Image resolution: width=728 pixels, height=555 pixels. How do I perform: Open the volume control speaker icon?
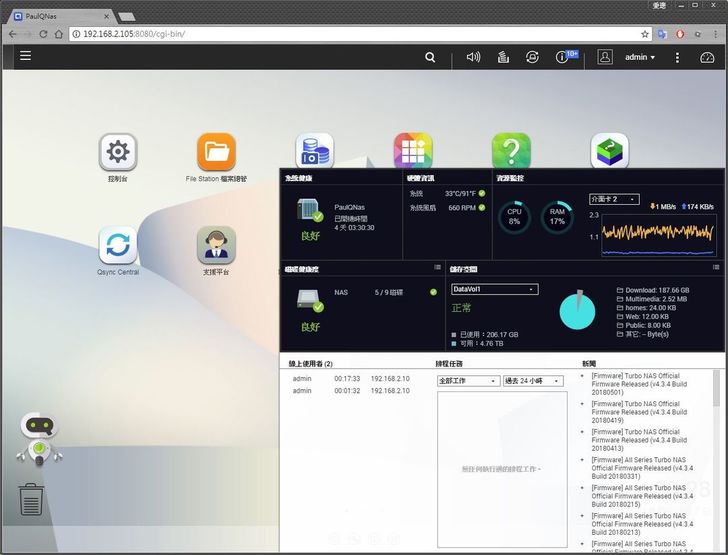473,58
